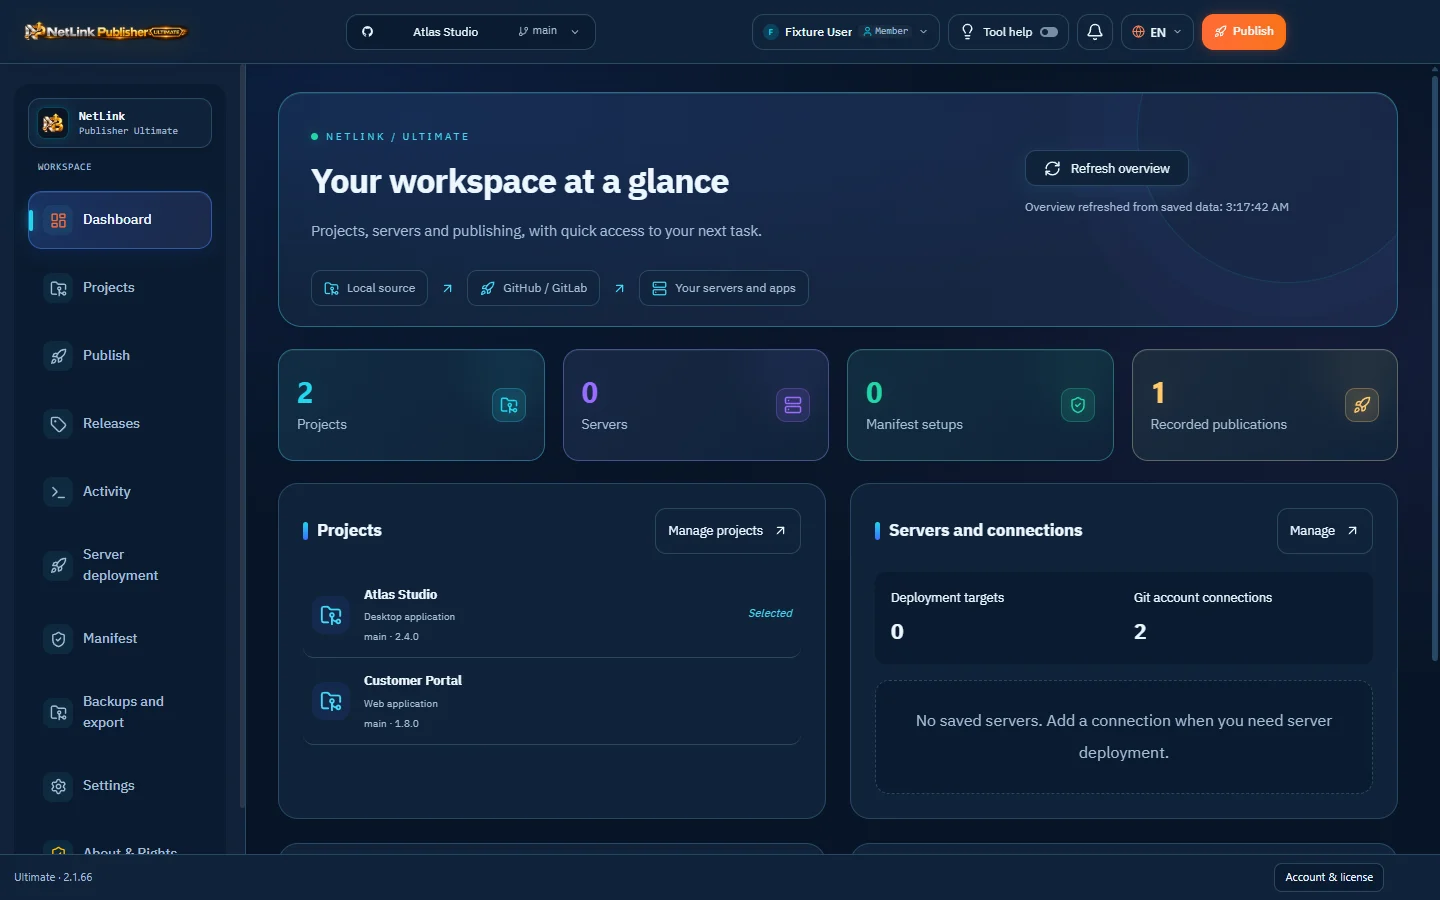Click Account & license button
Image resolution: width=1440 pixels, height=900 pixels.
tap(1329, 877)
